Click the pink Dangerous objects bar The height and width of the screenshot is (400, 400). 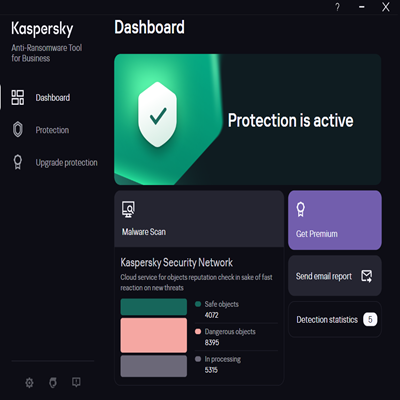point(154,335)
